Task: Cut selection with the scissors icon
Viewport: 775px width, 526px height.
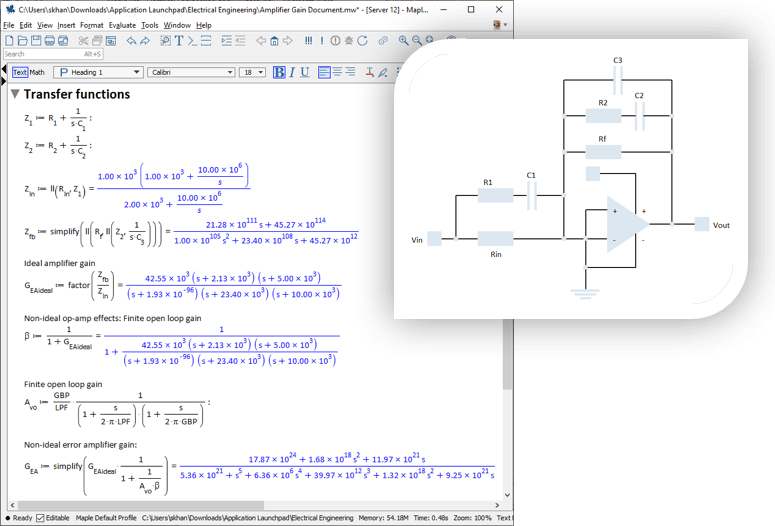Action: (x=84, y=41)
